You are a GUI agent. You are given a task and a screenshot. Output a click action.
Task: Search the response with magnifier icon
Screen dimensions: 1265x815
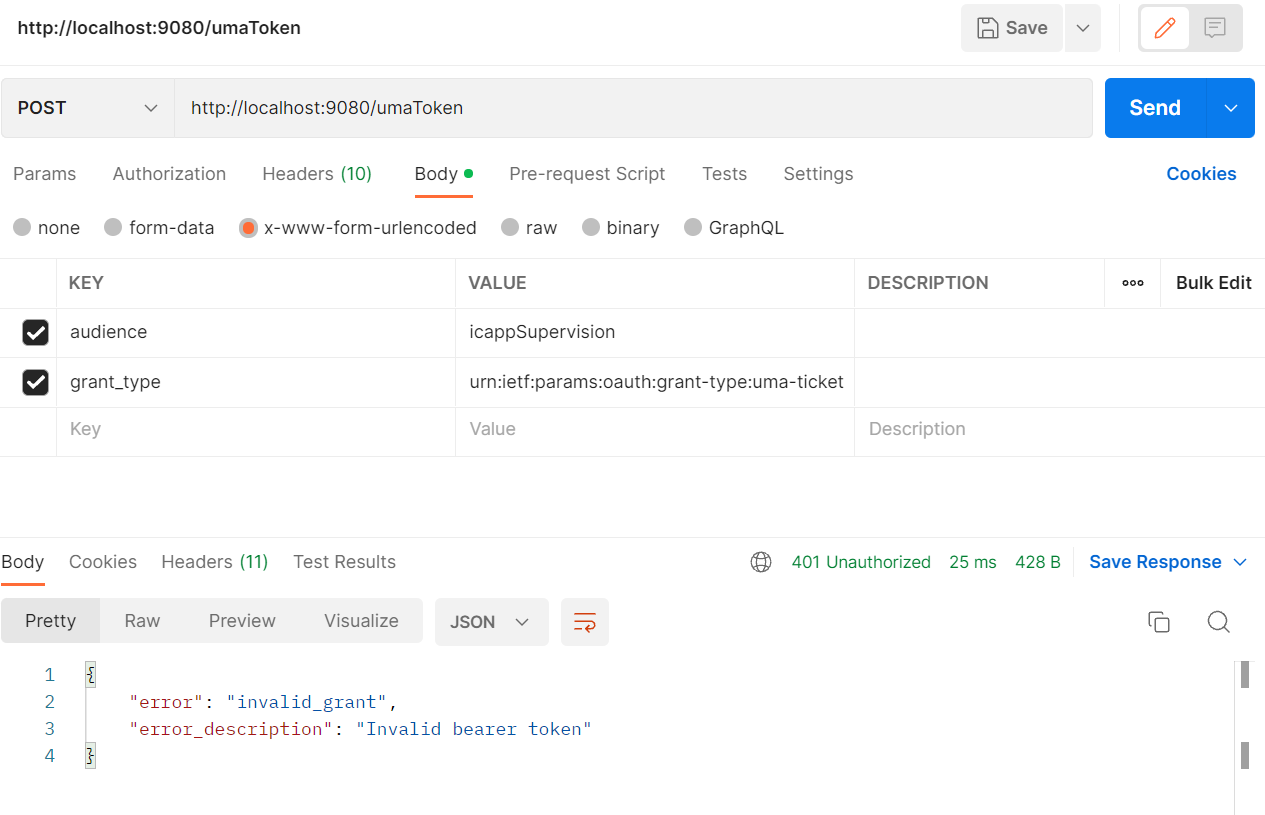[1218, 622]
